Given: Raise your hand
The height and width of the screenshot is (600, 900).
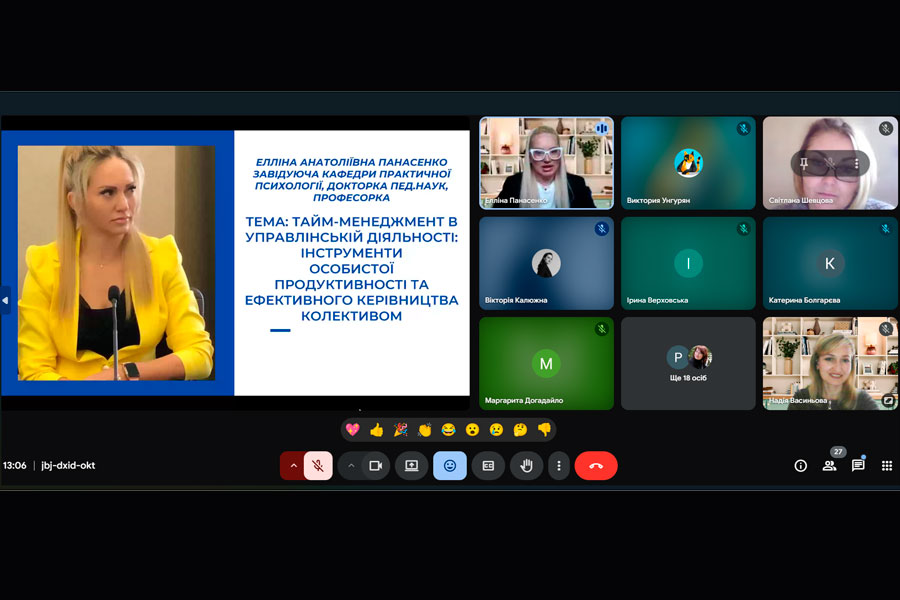Looking at the screenshot, I should pyautogui.click(x=526, y=466).
